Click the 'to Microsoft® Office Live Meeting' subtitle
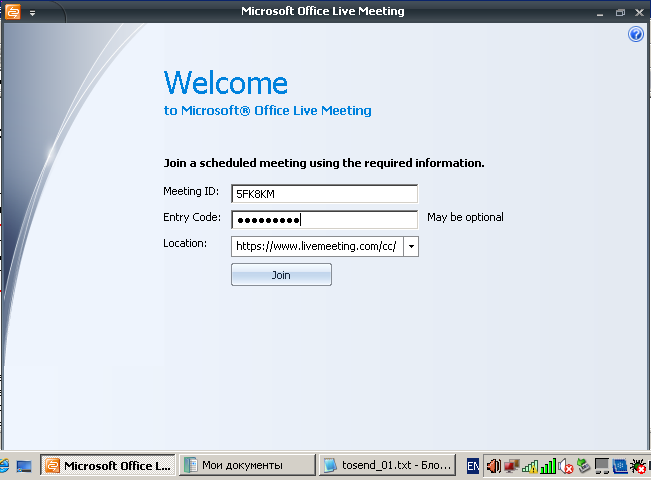651x480 pixels. click(267, 110)
